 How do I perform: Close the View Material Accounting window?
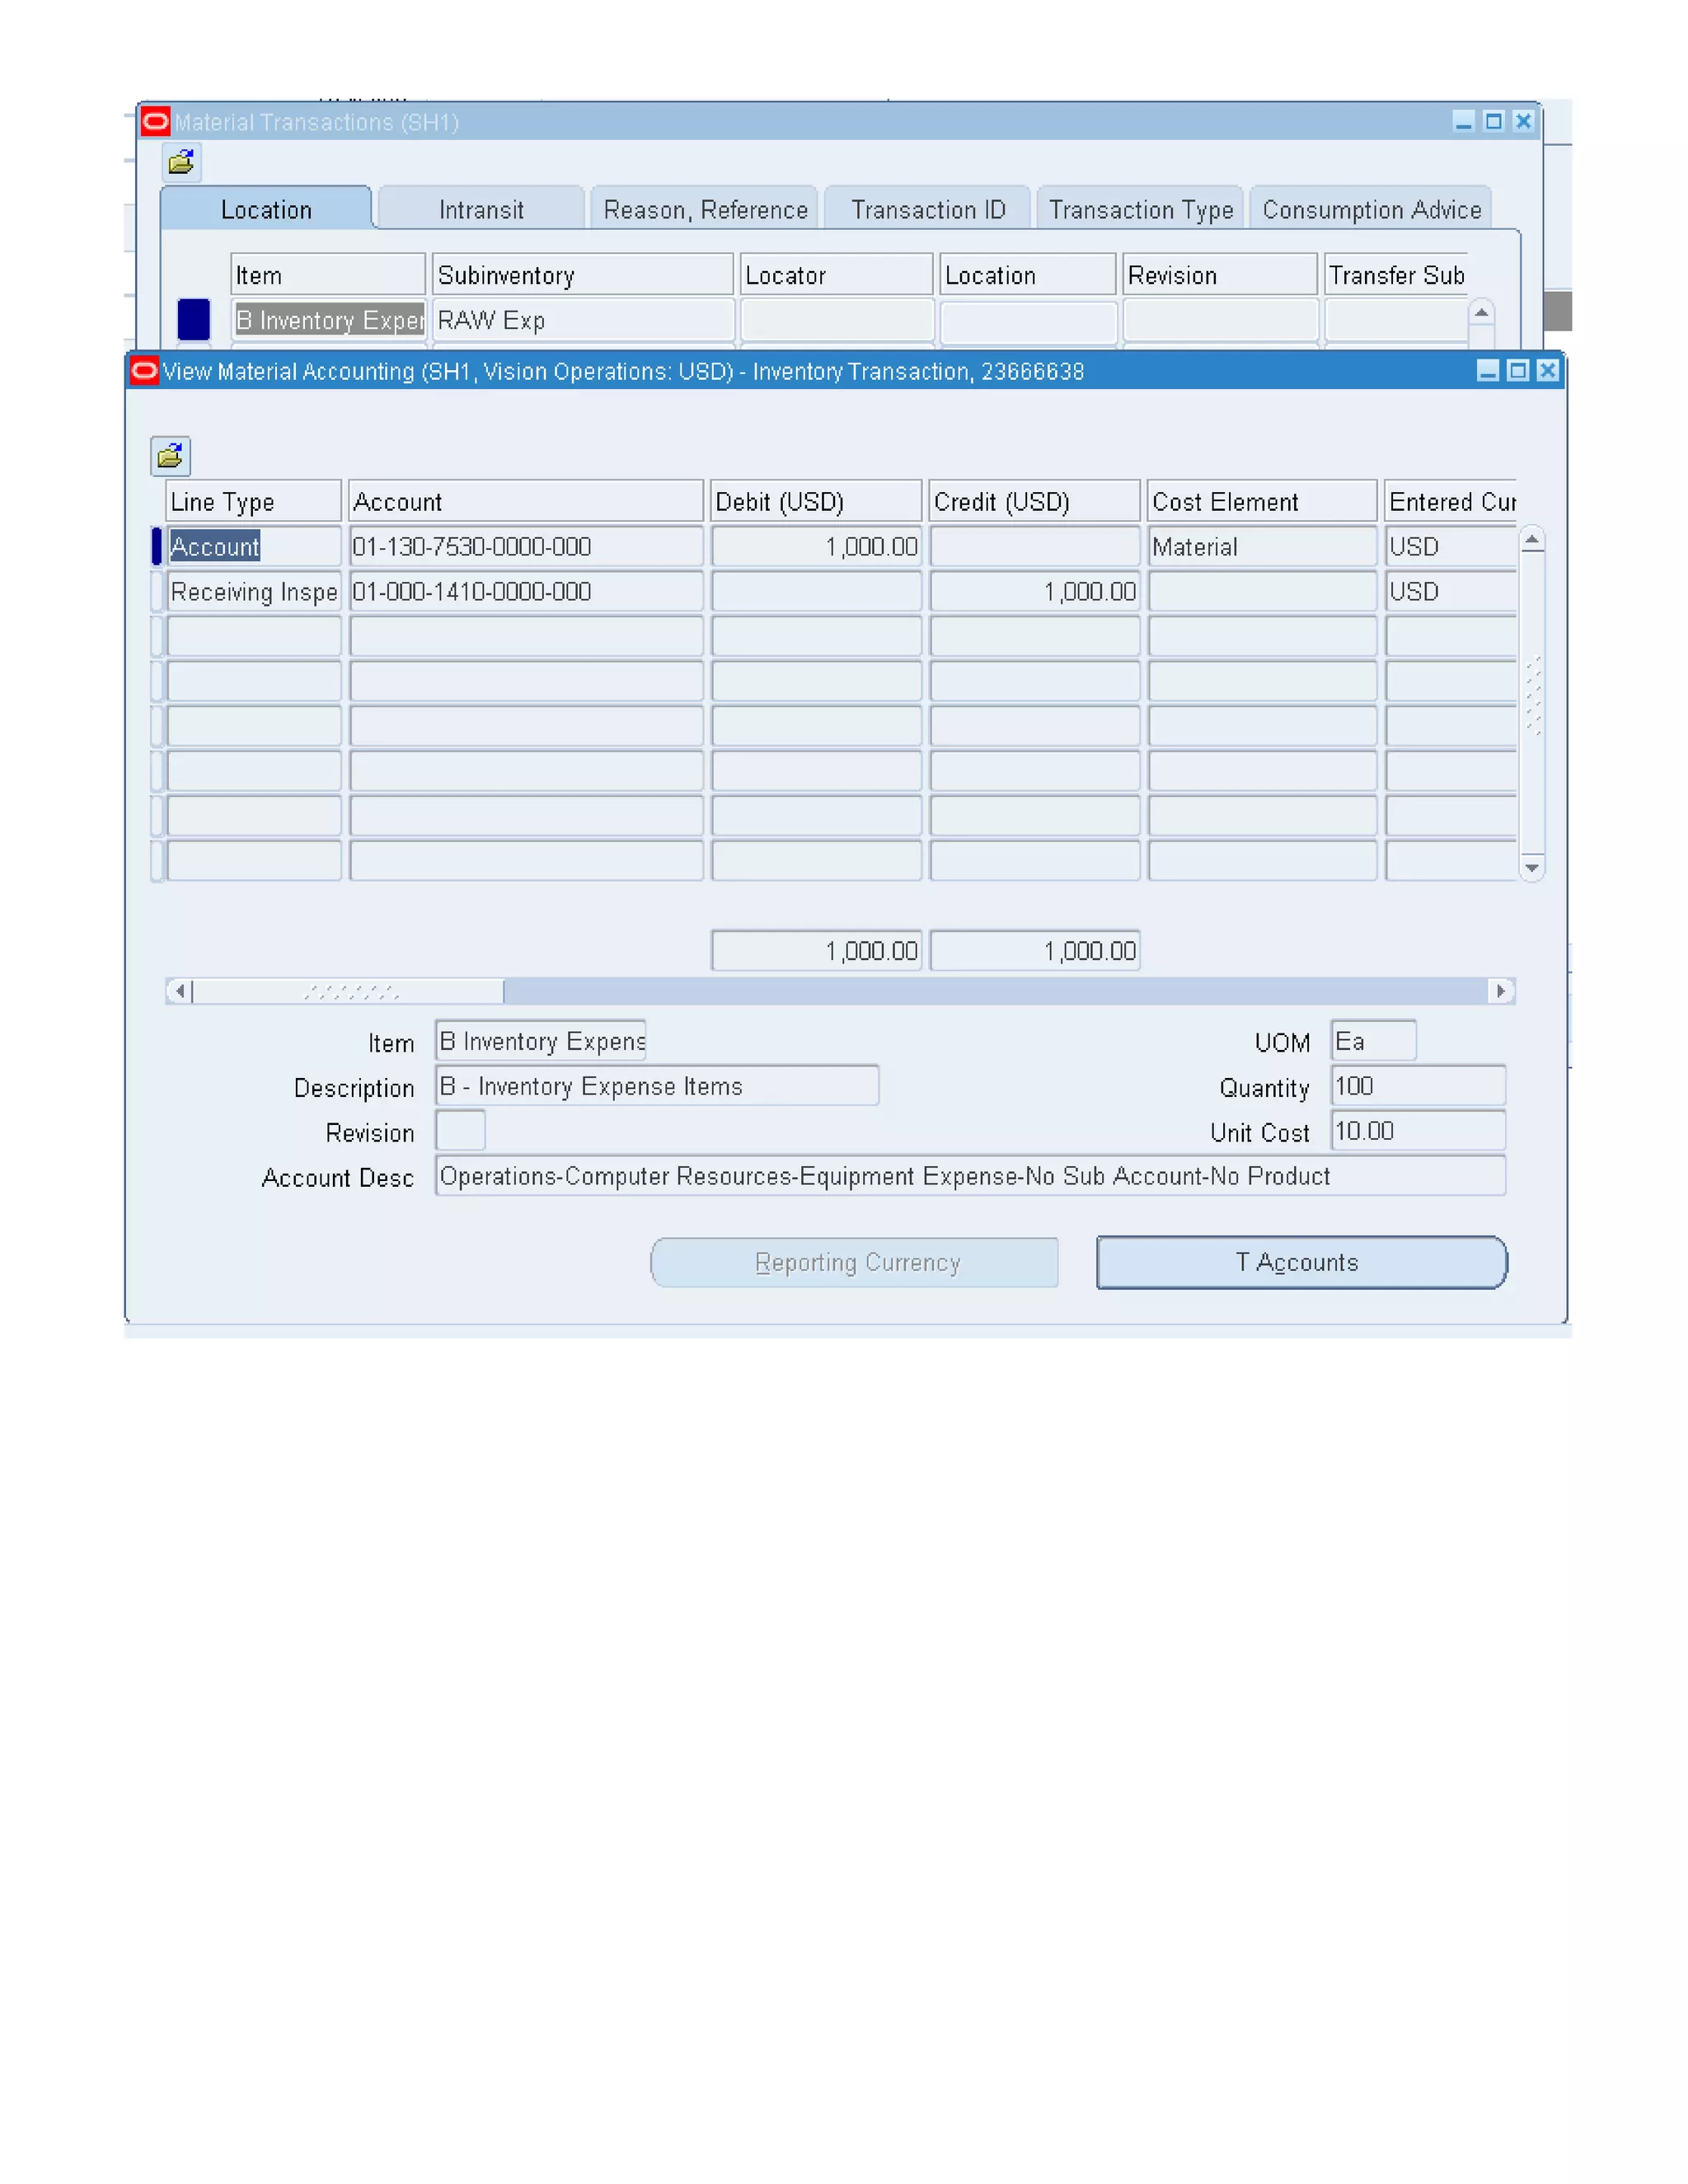click(1547, 371)
